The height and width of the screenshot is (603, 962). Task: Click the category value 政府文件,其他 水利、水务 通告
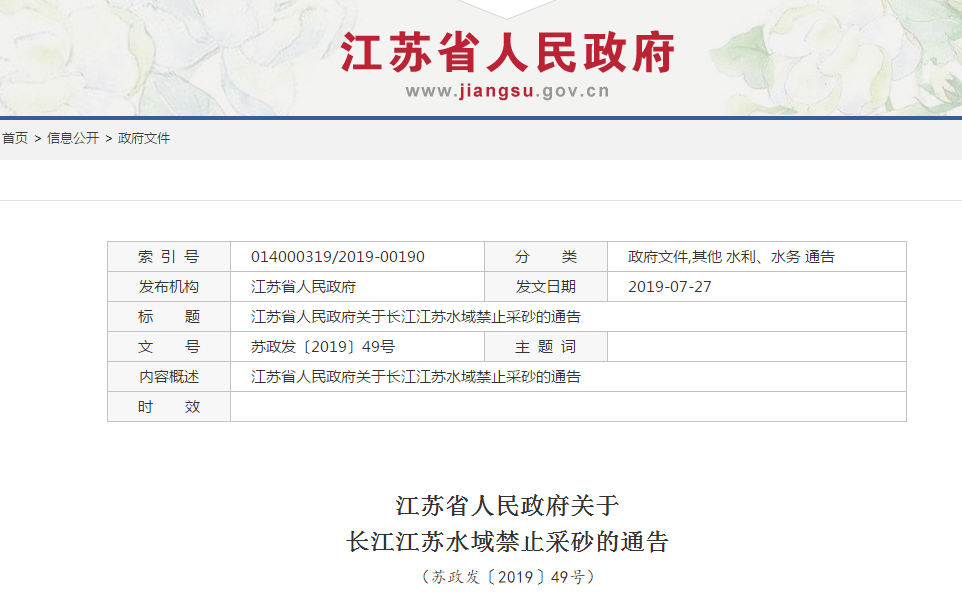pyautogui.click(x=731, y=257)
